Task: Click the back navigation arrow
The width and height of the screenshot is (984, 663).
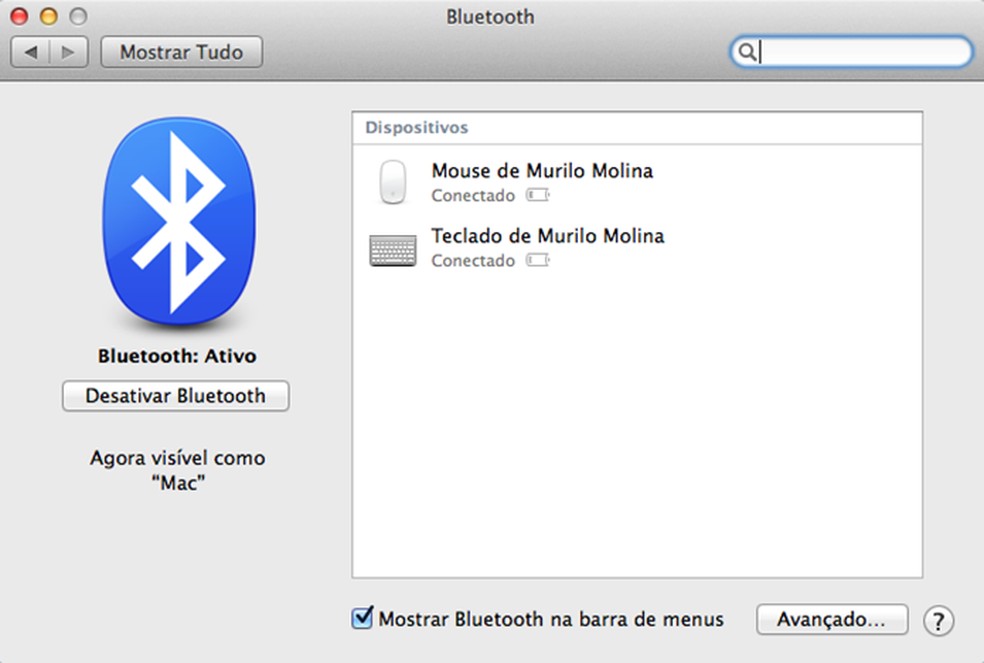Action: point(33,51)
